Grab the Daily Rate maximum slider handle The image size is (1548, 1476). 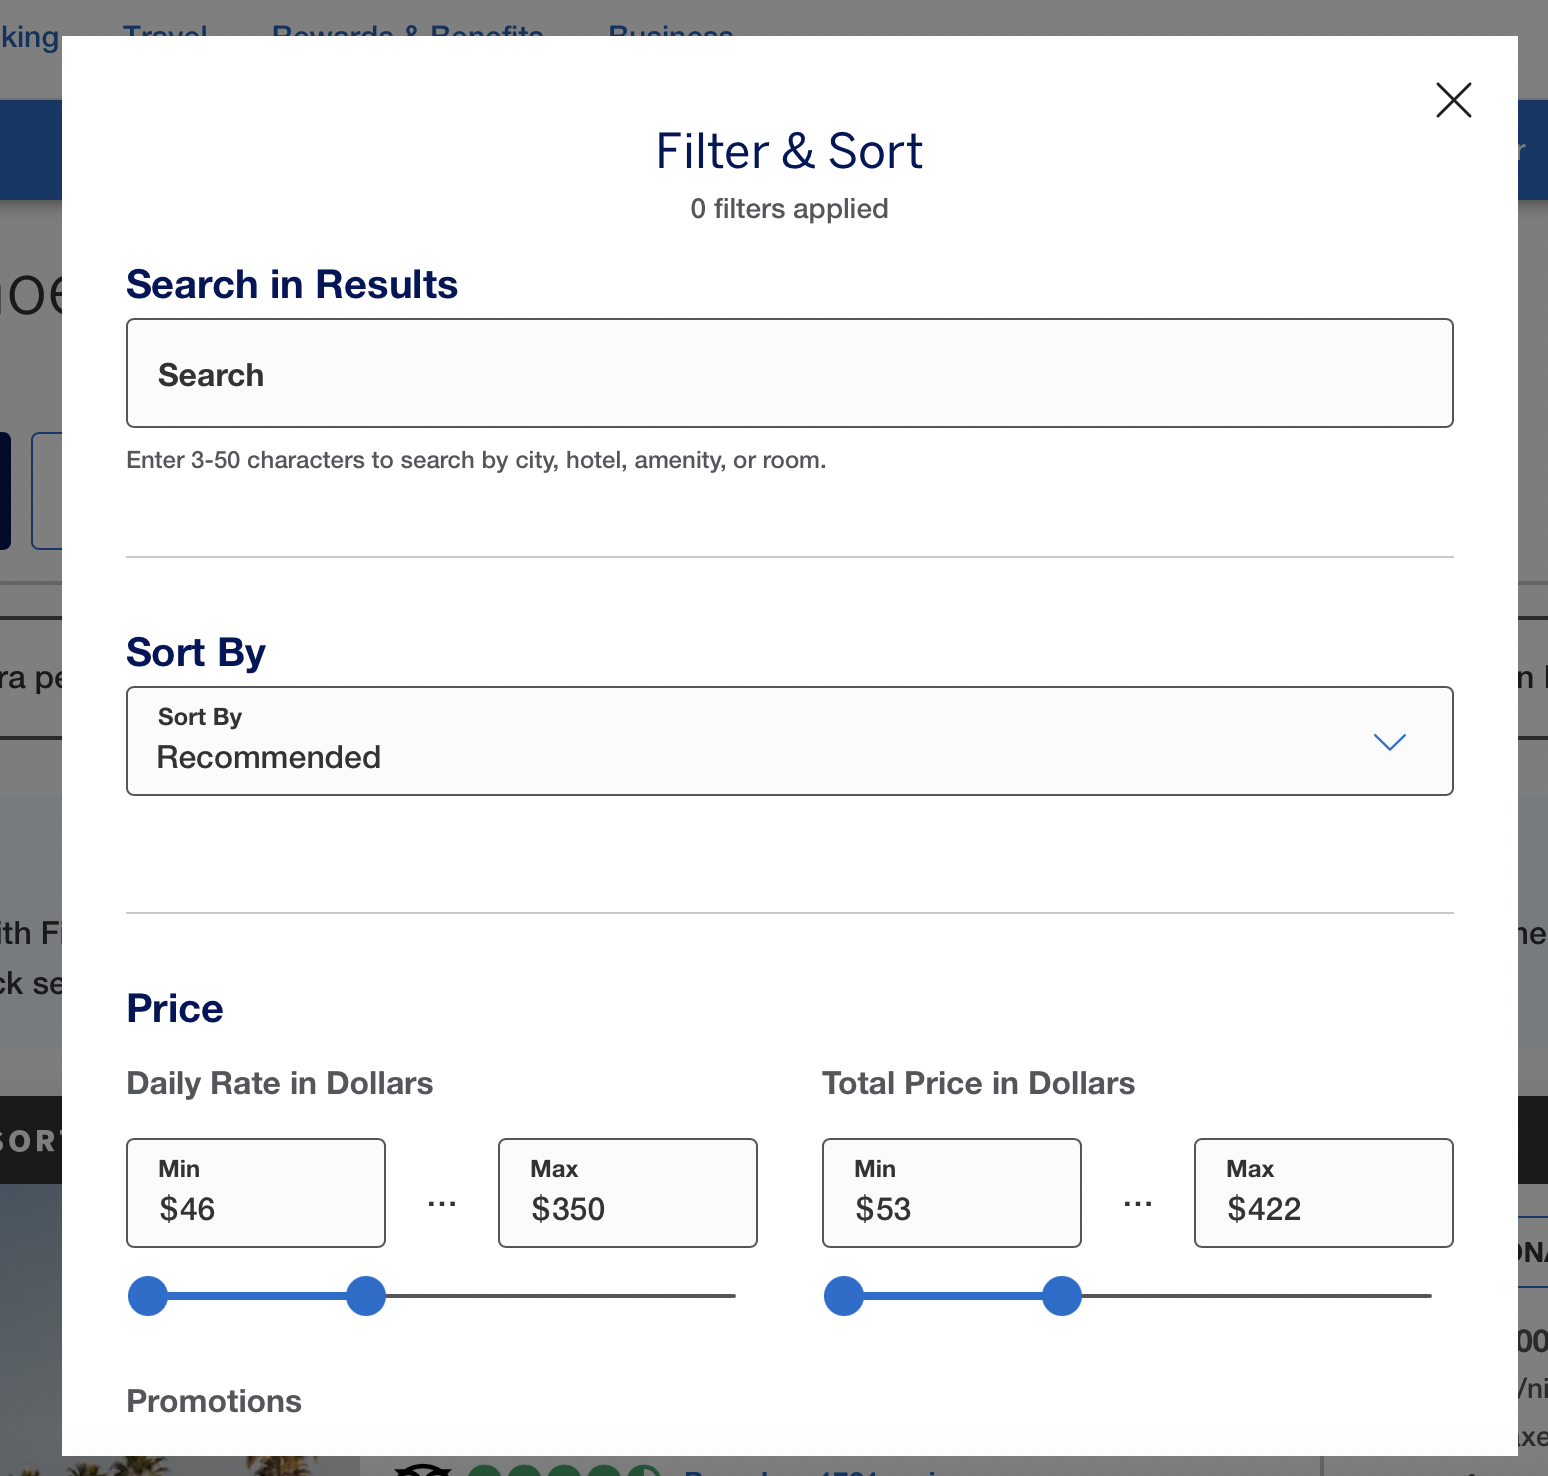[366, 1296]
